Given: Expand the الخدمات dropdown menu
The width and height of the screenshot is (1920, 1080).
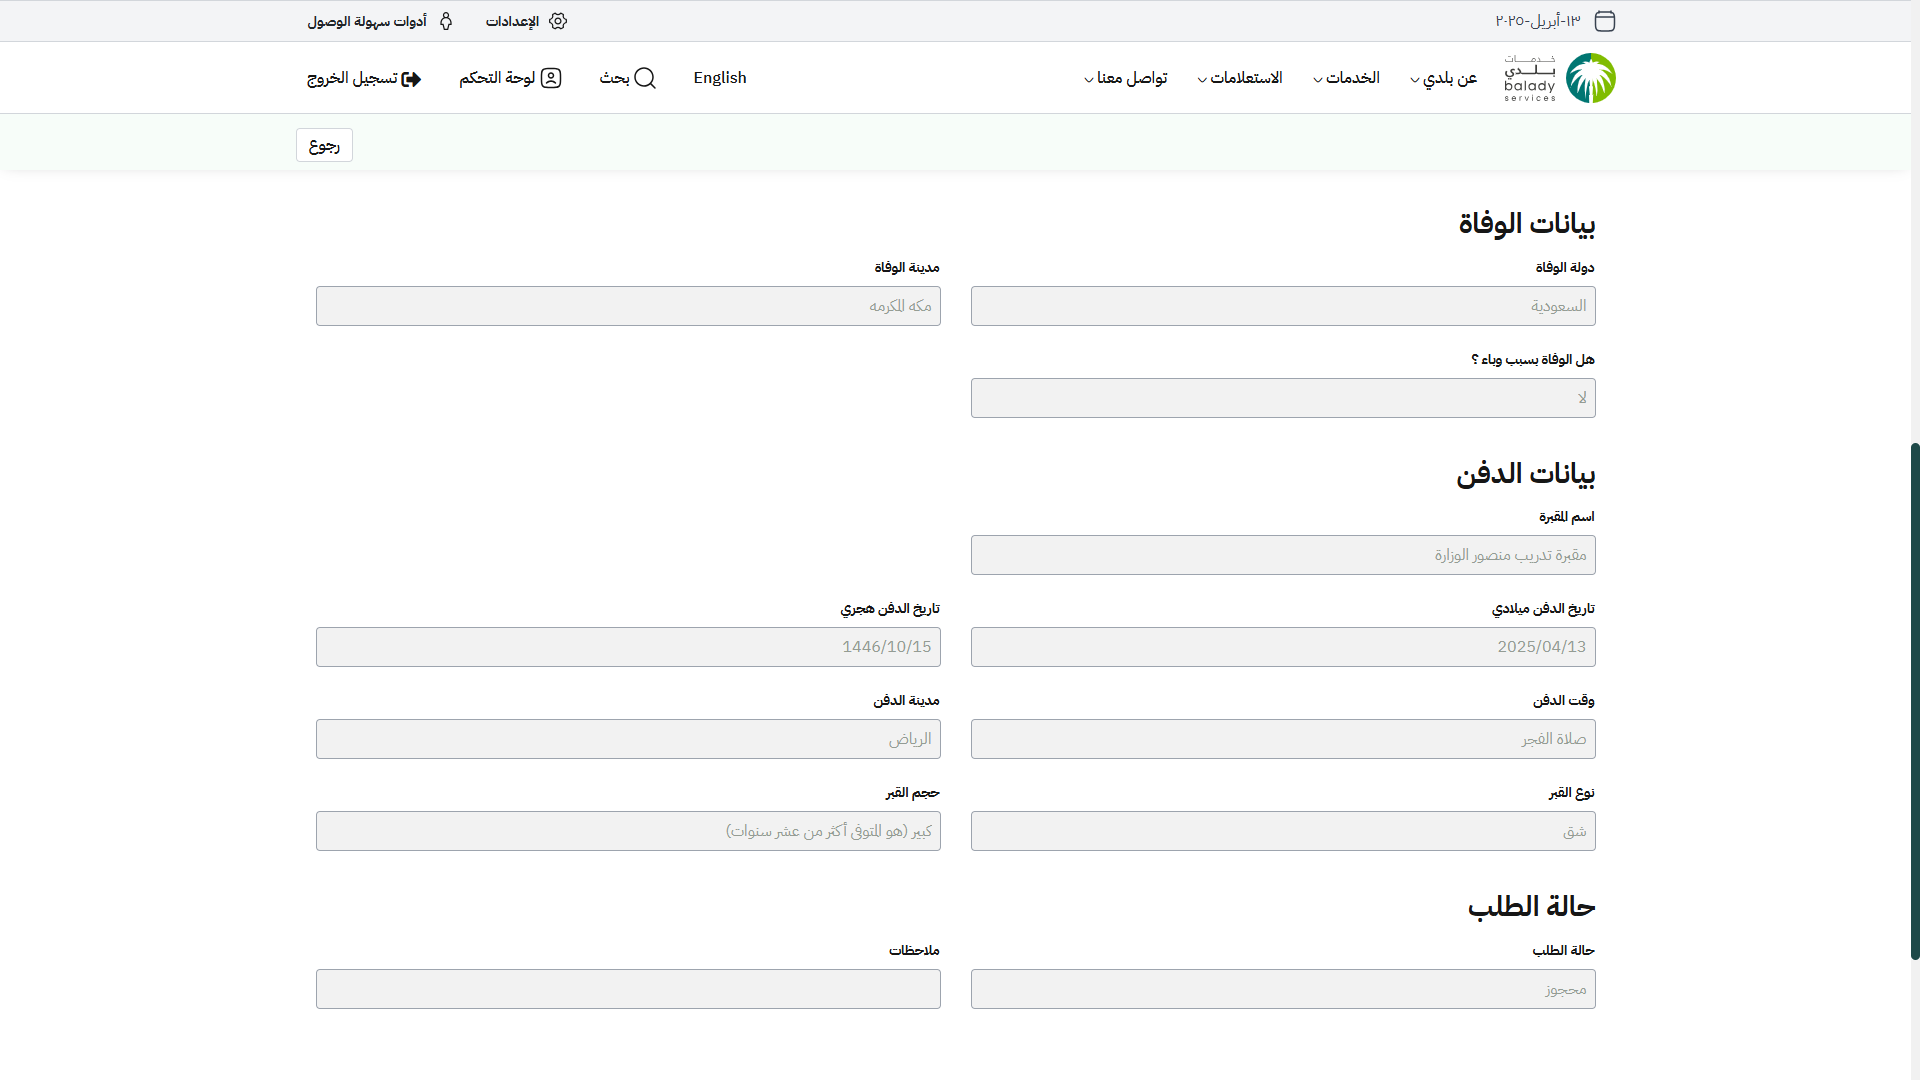Looking at the screenshot, I should 1346,78.
